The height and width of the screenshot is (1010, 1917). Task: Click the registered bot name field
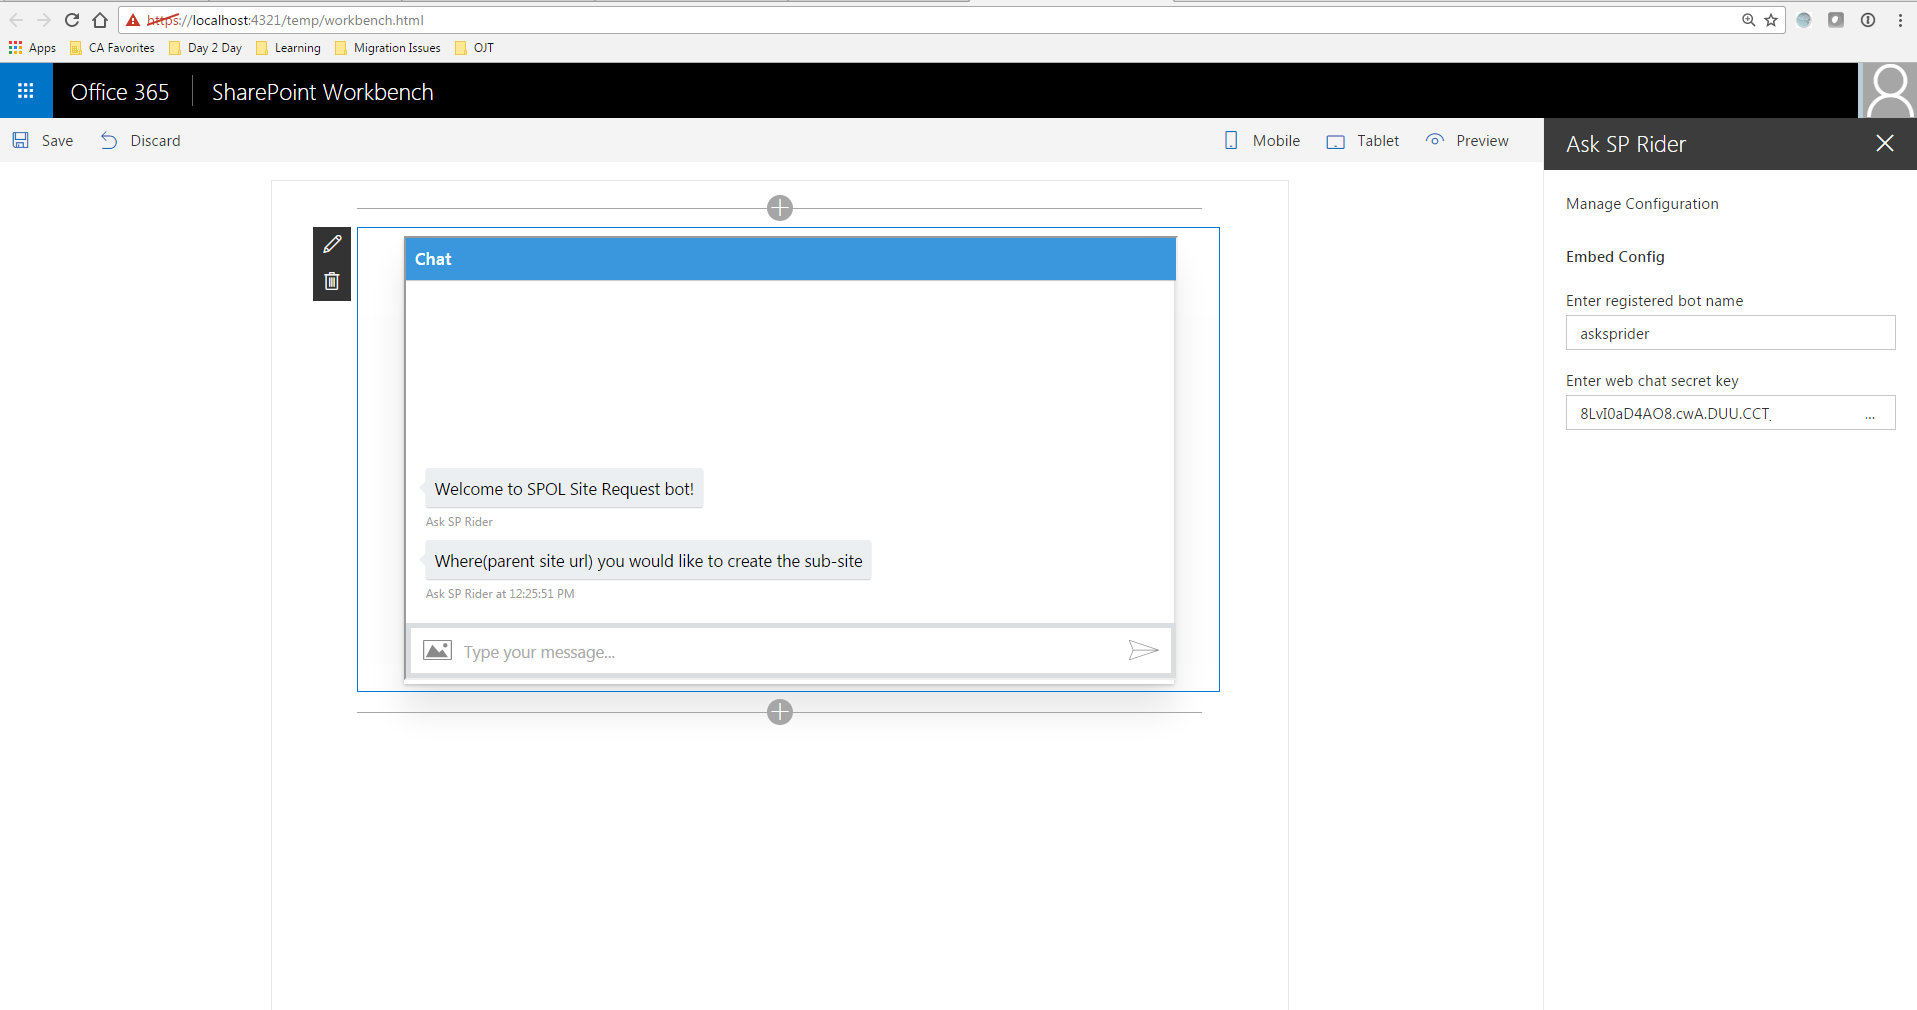pyautogui.click(x=1730, y=333)
